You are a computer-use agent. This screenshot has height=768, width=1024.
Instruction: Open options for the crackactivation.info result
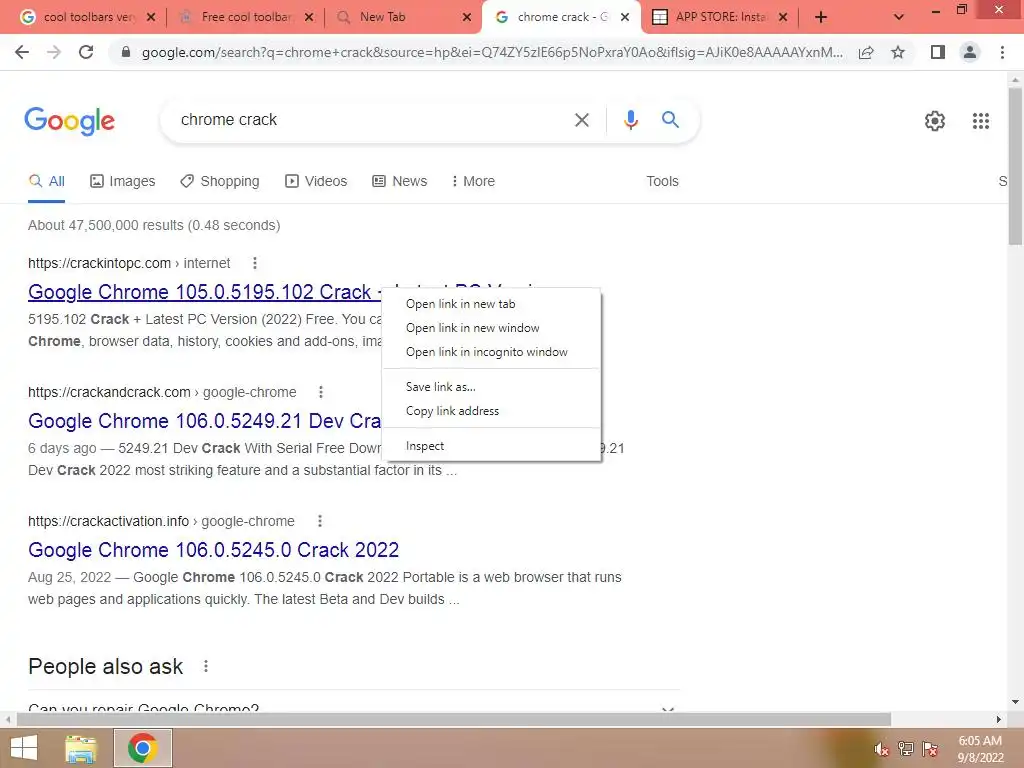coord(319,521)
